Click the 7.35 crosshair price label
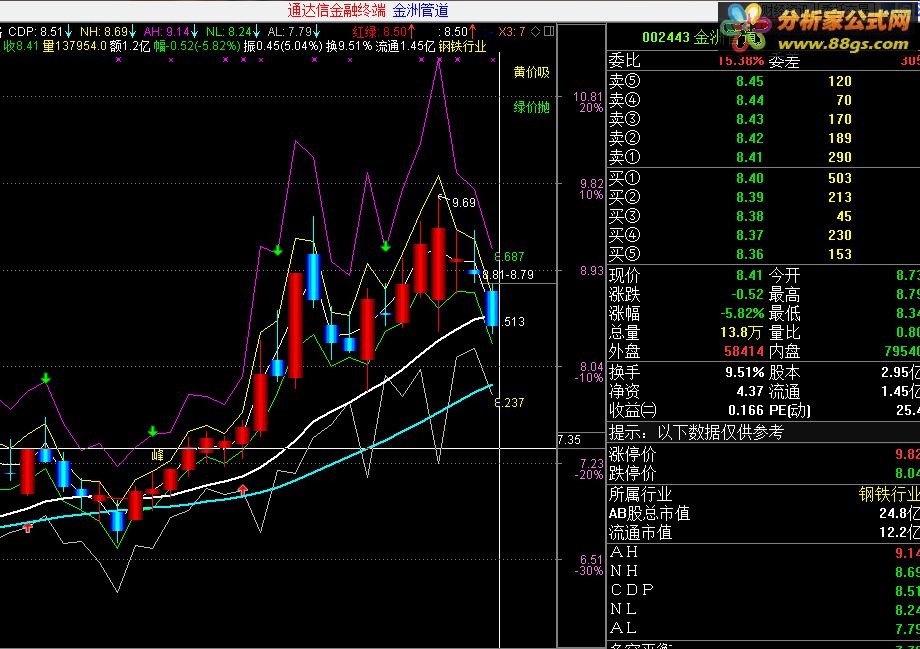 [569, 440]
